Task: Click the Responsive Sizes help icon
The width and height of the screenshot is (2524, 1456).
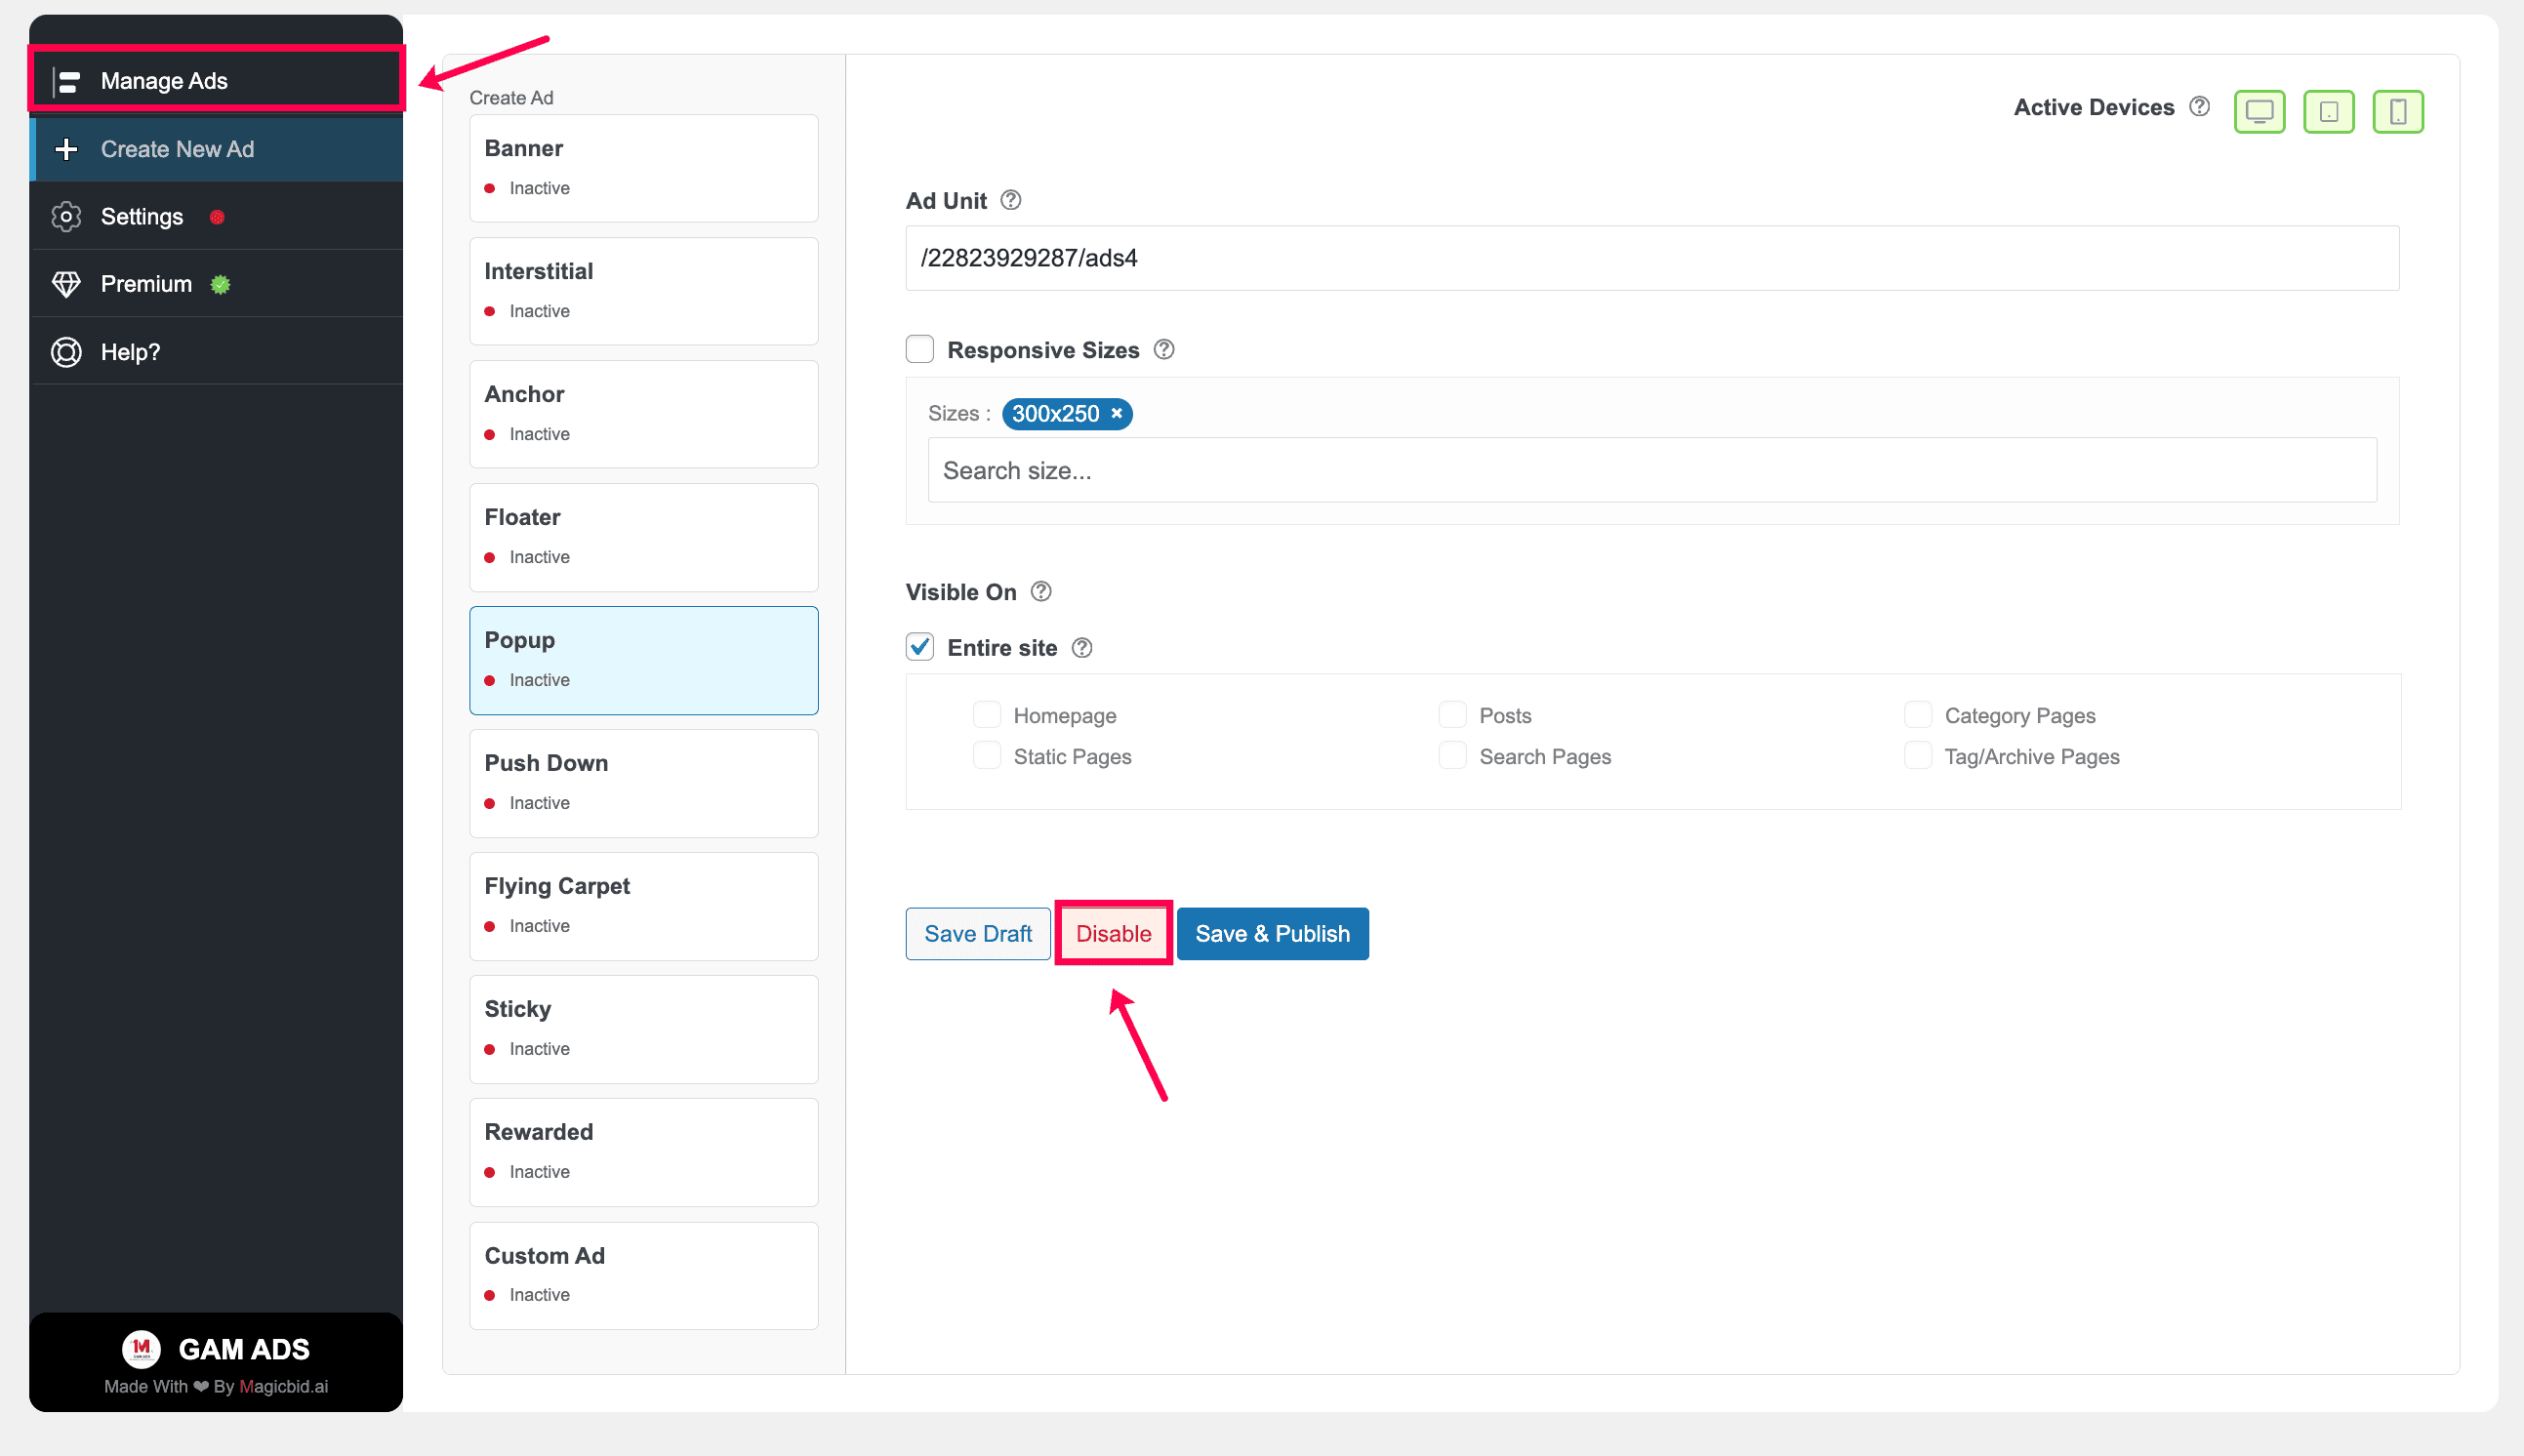Action: (x=1163, y=350)
